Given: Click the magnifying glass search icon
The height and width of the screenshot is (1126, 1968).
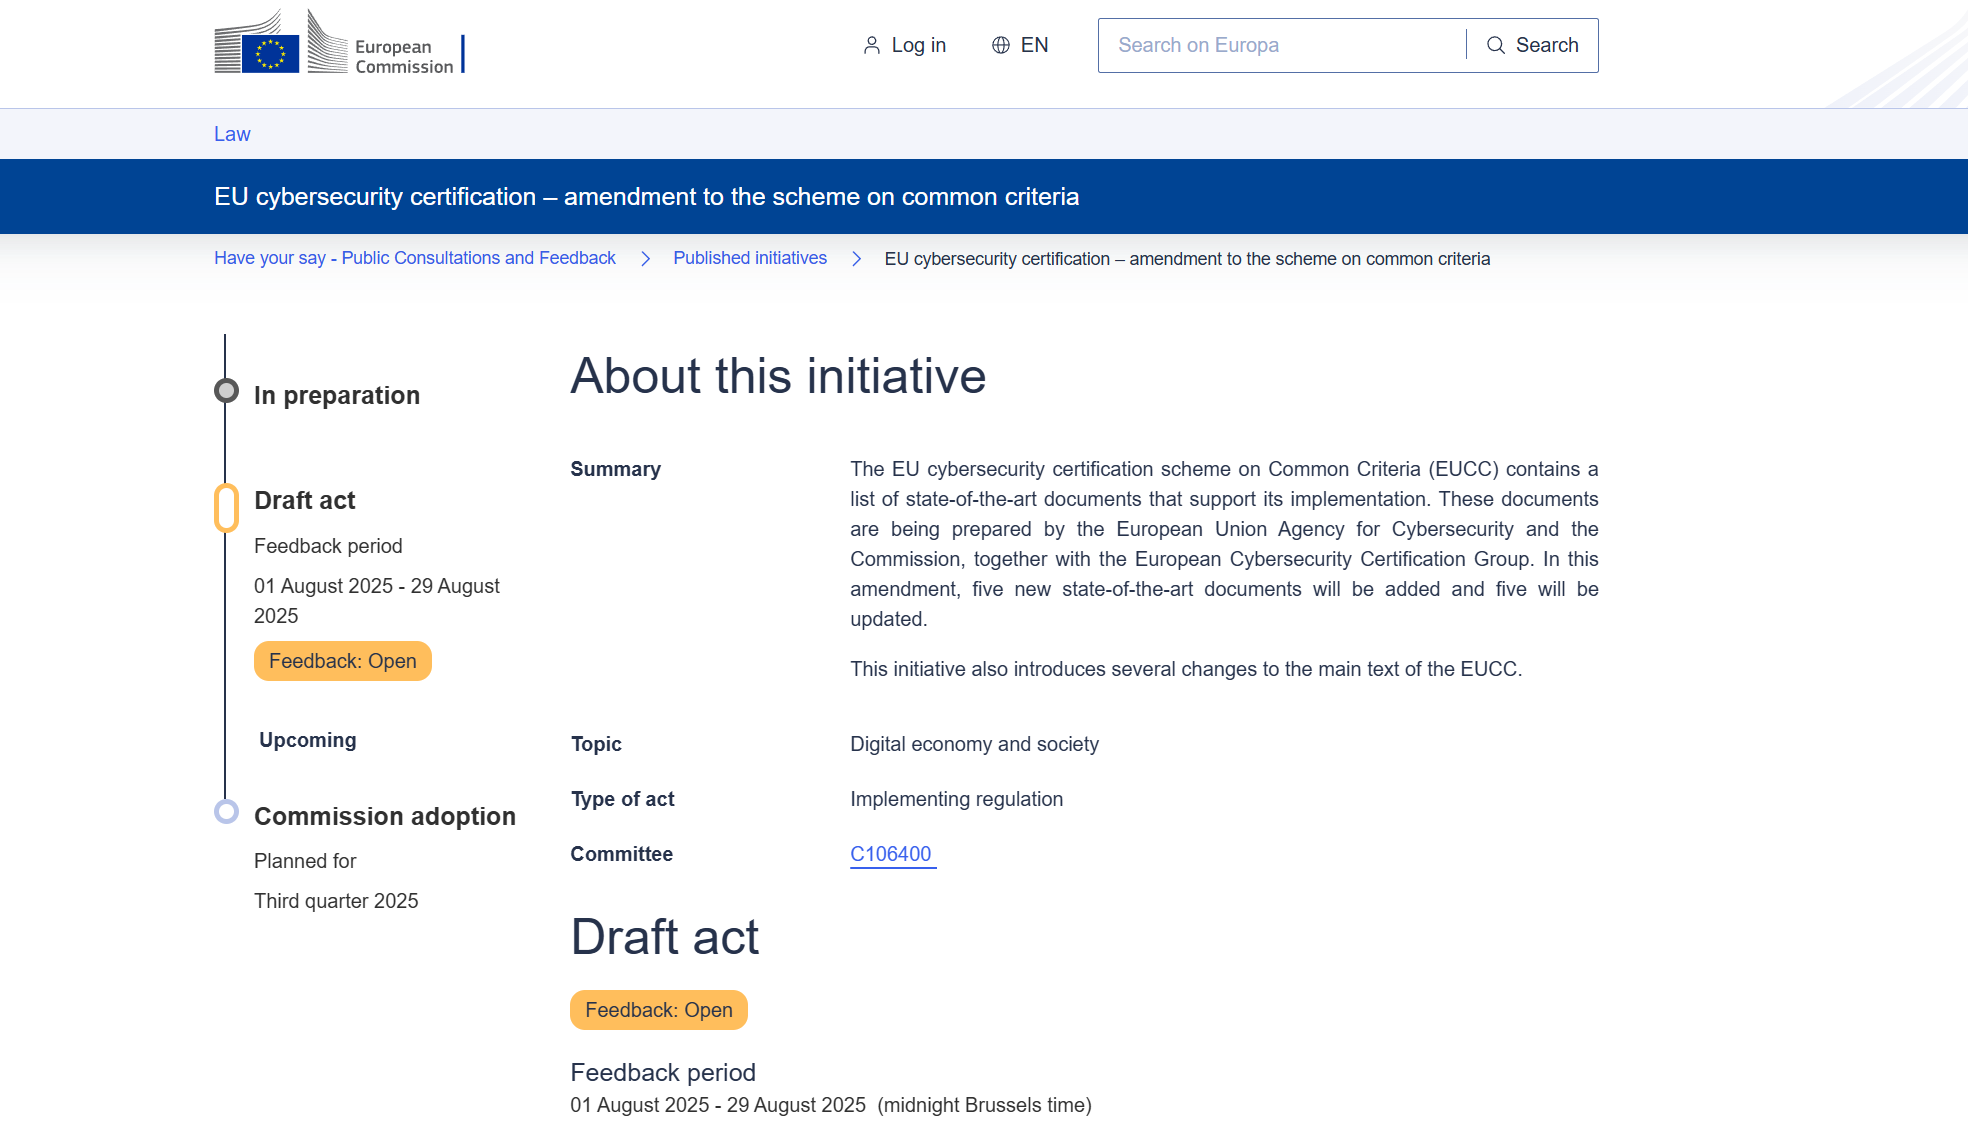Looking at the screenshot, I should point(1495,45).
